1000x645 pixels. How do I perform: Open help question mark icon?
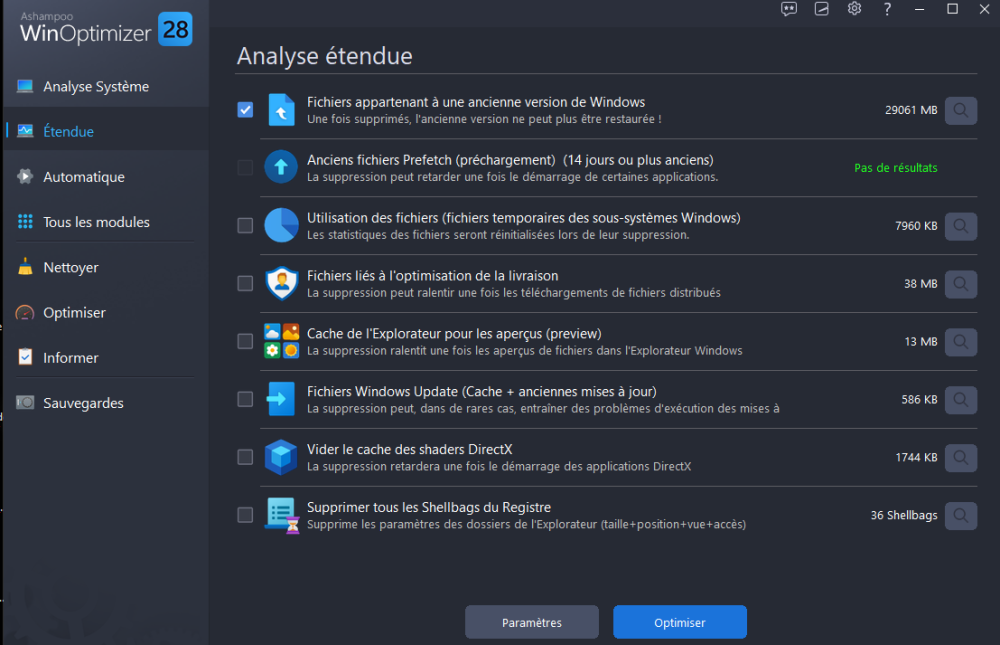tap(887, 9)
